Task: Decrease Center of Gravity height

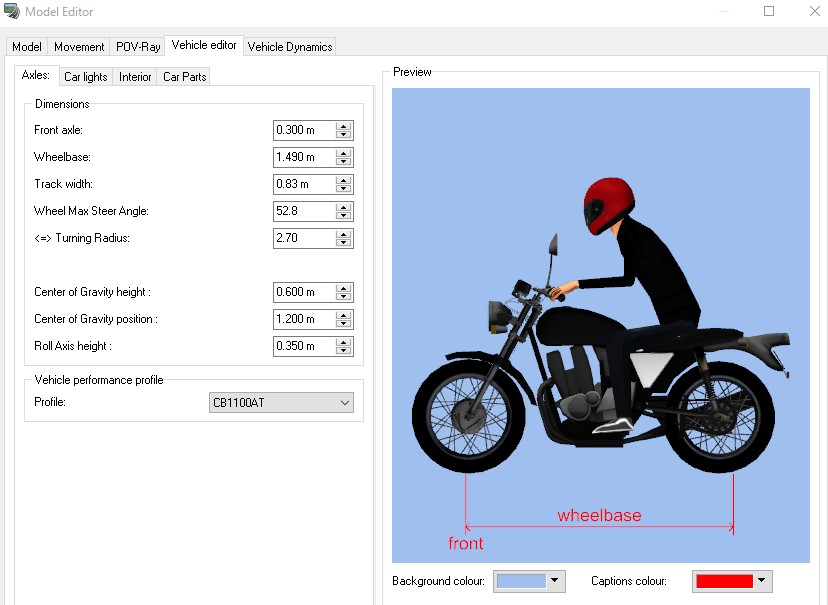Action: pyautogui.click(x=344, y=296)
